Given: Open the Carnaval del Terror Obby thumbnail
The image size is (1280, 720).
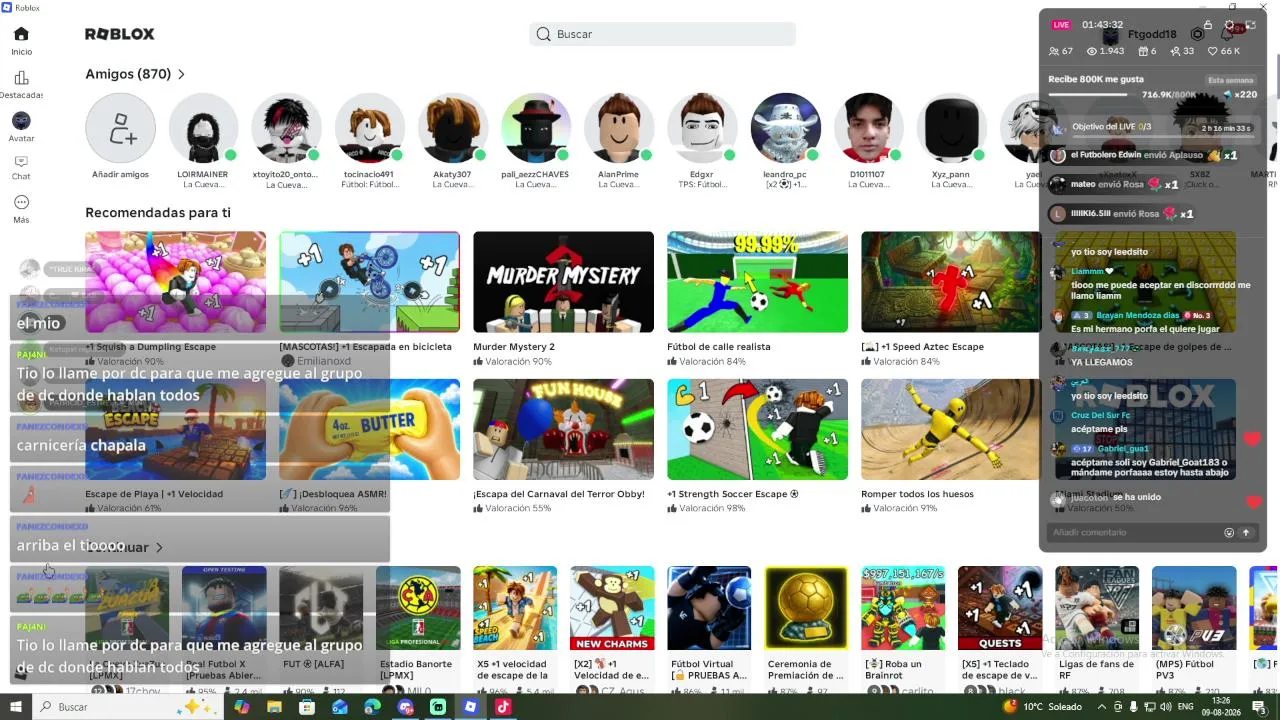Looking at the screenshot, I should point(563,429).
